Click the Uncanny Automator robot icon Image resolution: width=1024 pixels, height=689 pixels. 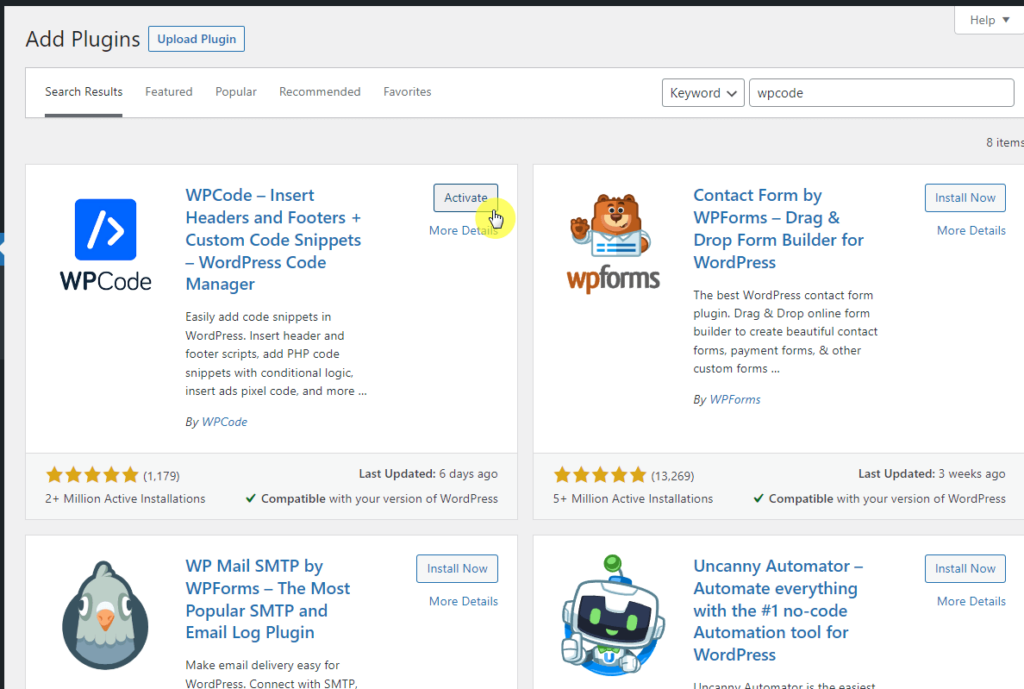(x=613, y=616)
